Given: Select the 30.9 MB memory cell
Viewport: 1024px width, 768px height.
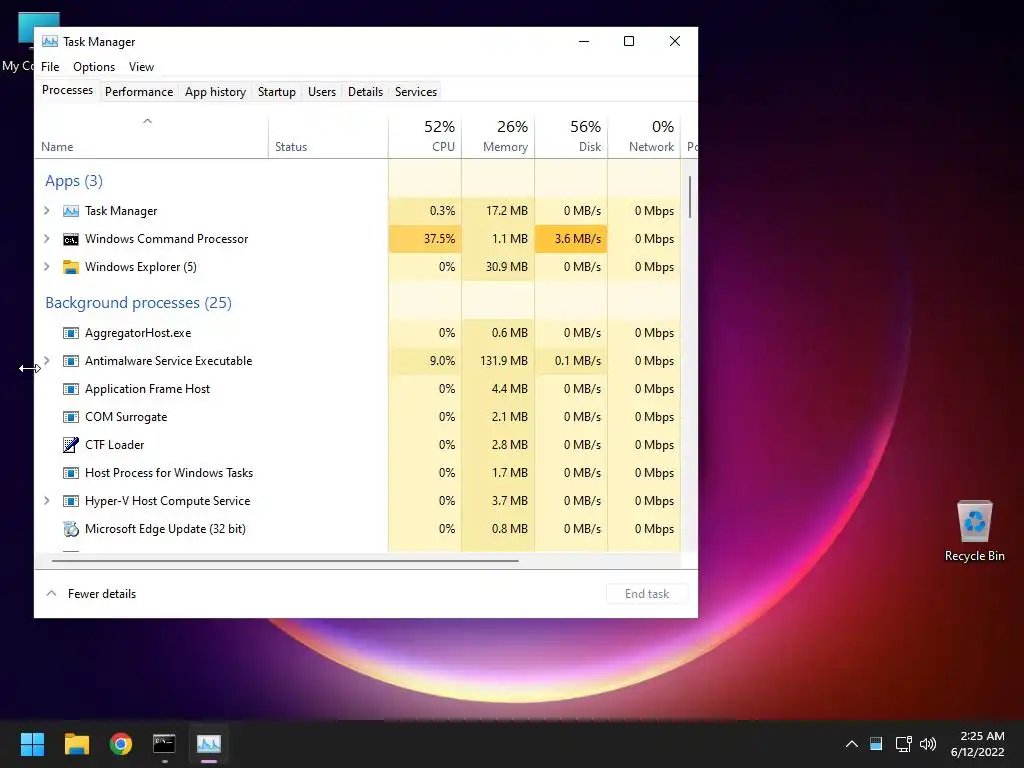Looking at the screenshot, I should pos(498,267).
